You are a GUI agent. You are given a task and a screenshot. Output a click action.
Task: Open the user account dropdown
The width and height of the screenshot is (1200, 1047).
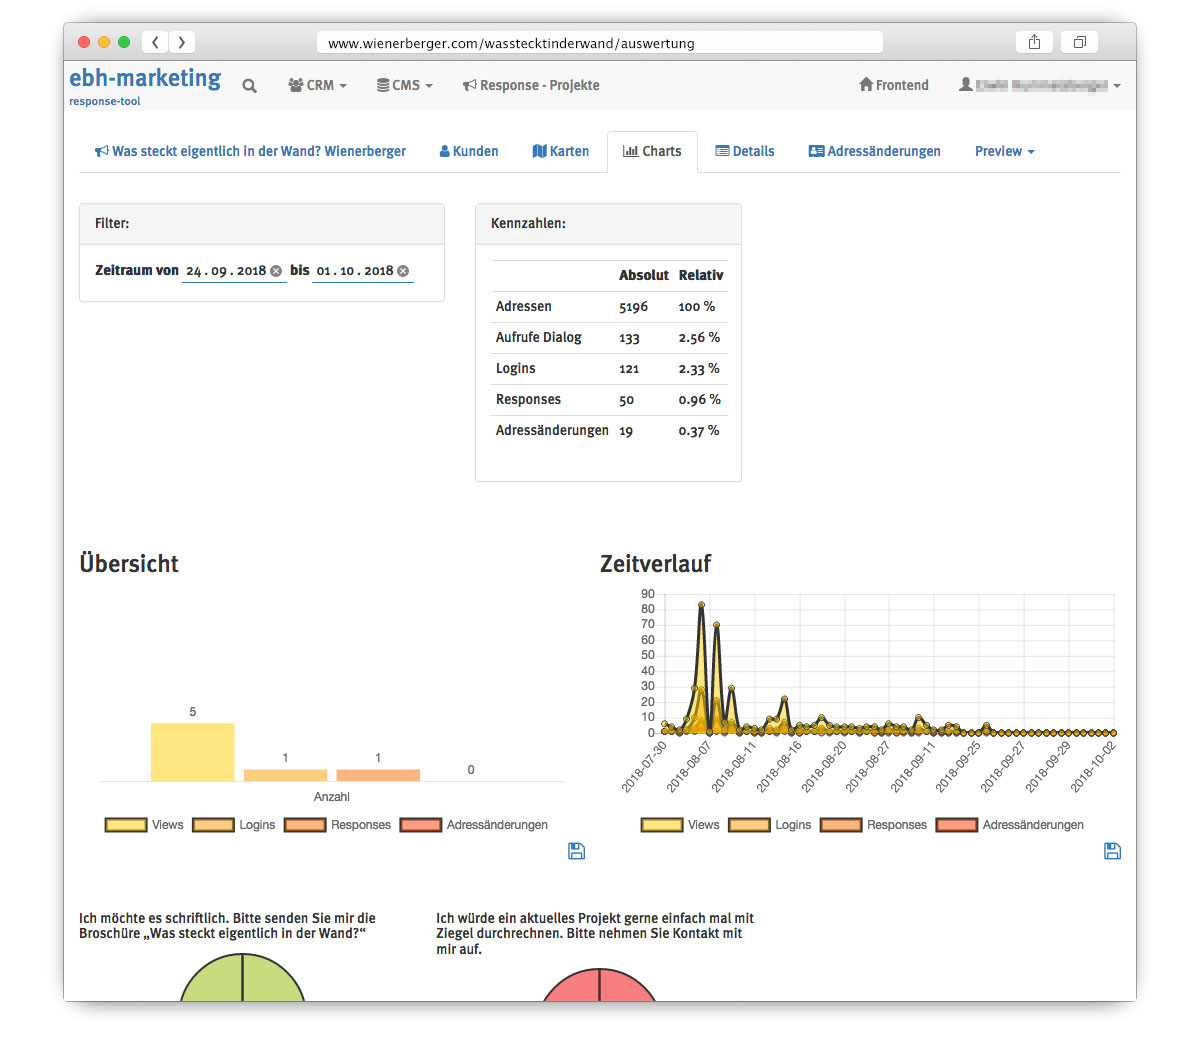click(x=1039, y=85)
